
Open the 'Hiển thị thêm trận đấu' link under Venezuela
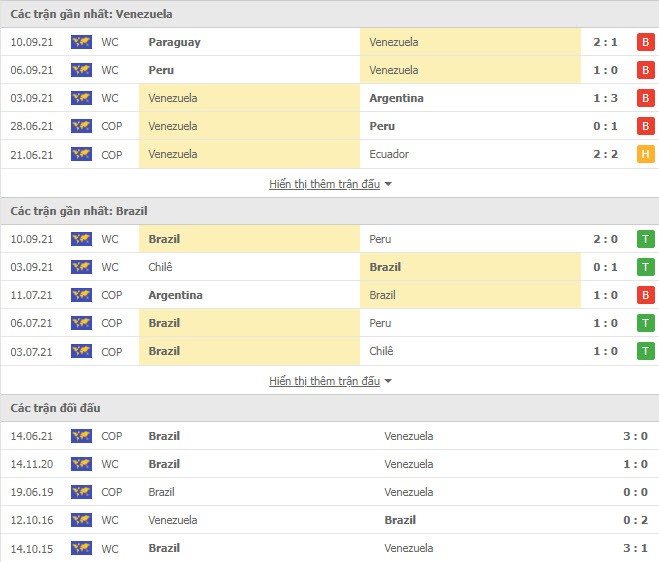pyautogui.click(x=324, y=184)
